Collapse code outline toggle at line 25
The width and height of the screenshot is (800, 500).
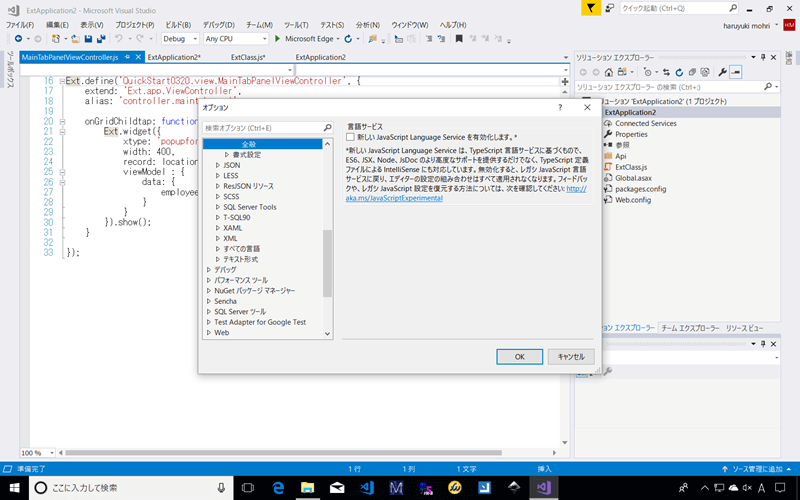pos(62,172)
